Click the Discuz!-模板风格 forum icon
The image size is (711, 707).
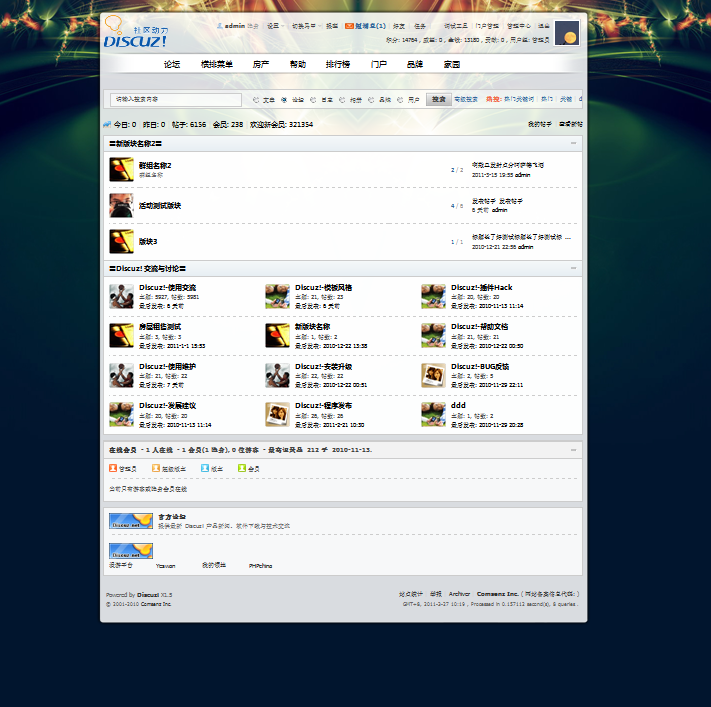pos(278,296)
